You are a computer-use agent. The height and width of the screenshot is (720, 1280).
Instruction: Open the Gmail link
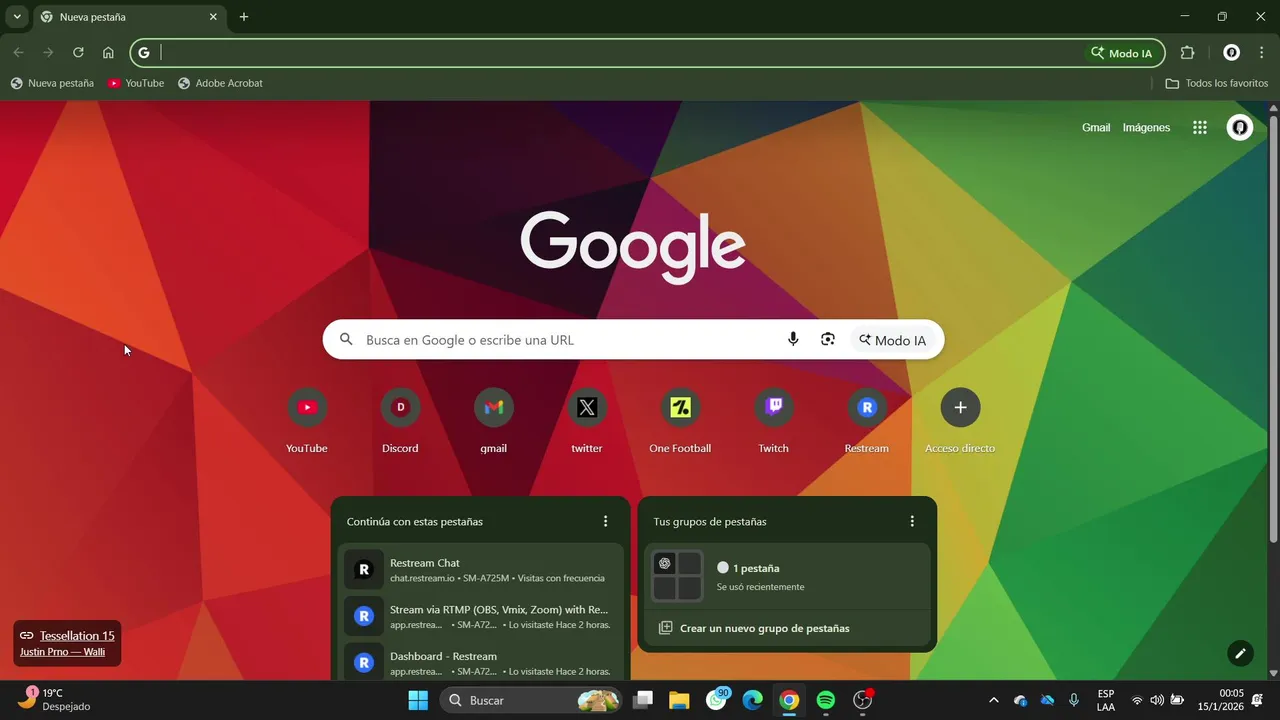pos(1096,128)
